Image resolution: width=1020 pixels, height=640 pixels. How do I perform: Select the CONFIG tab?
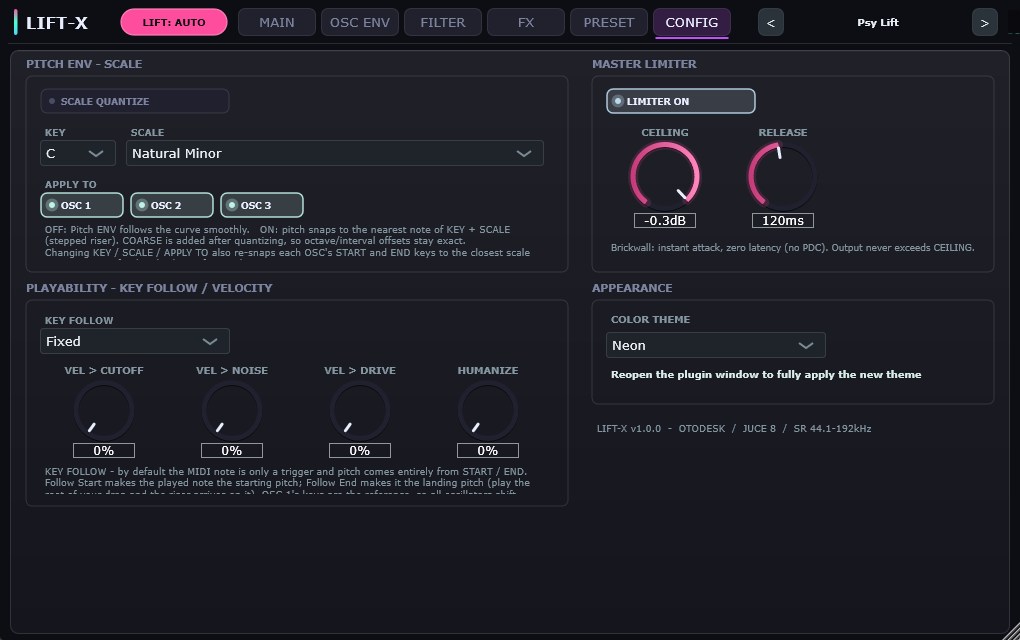pyautogui.click(x=691, y=23)
